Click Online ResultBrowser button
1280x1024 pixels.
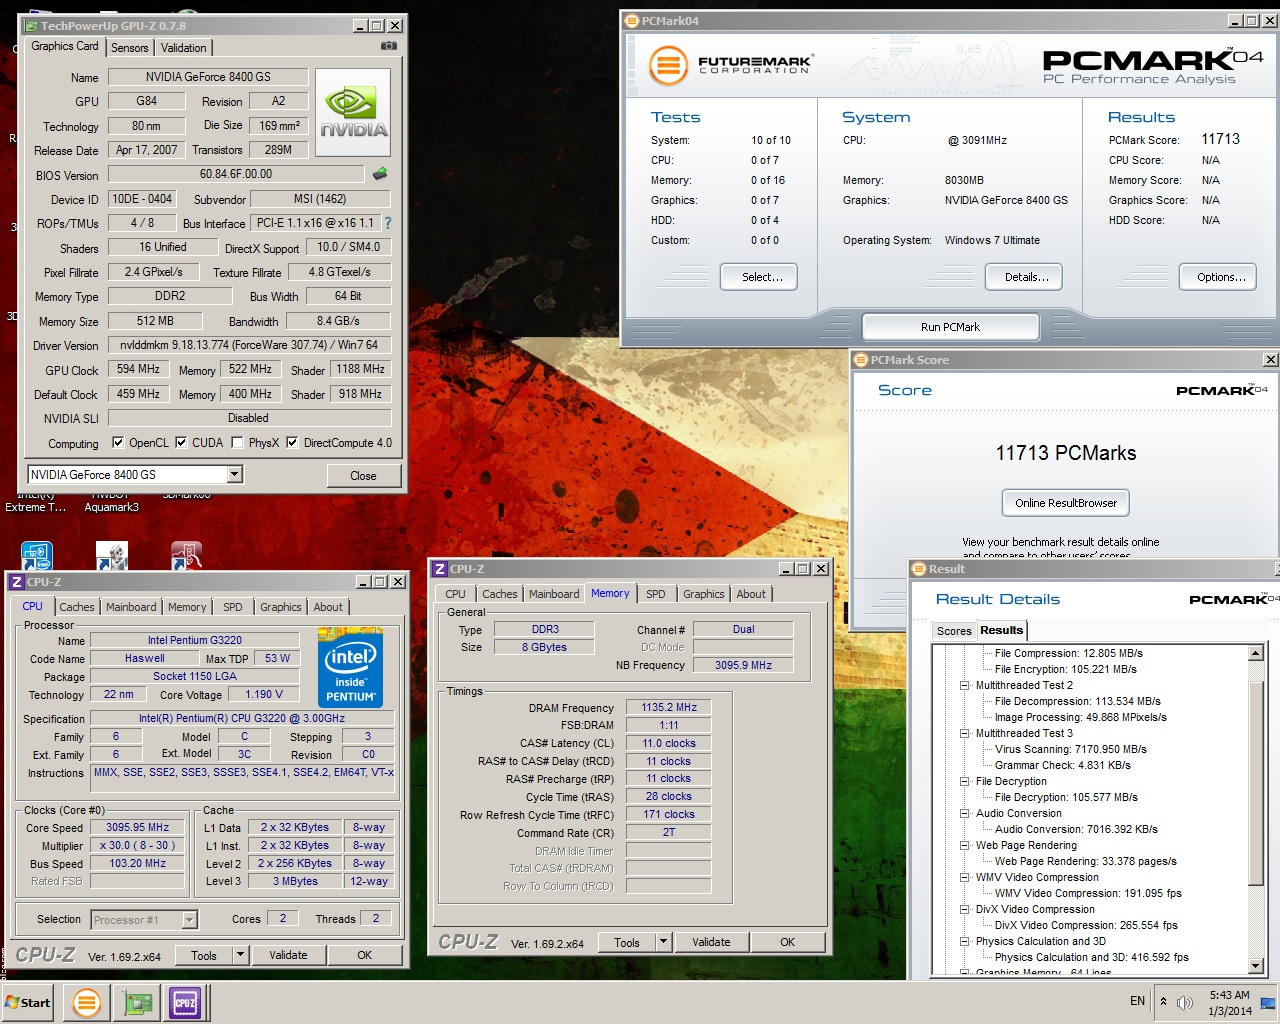[x=1066, y=503]
